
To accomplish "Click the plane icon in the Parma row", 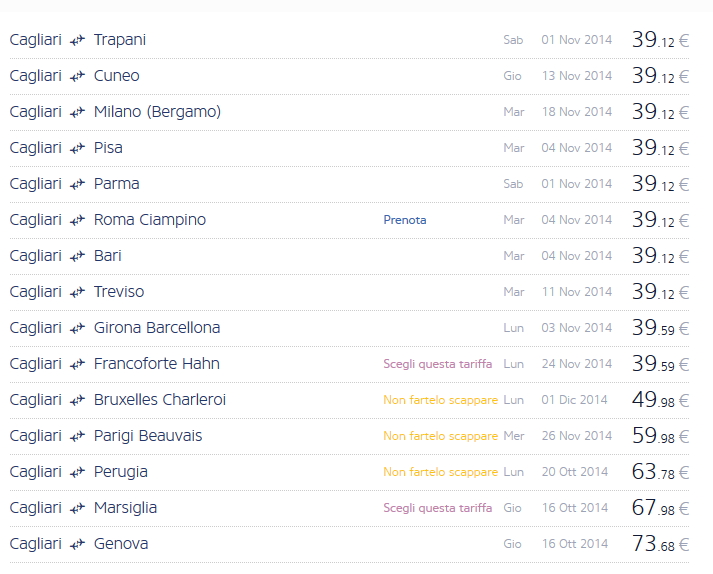I will pos(77,185).
